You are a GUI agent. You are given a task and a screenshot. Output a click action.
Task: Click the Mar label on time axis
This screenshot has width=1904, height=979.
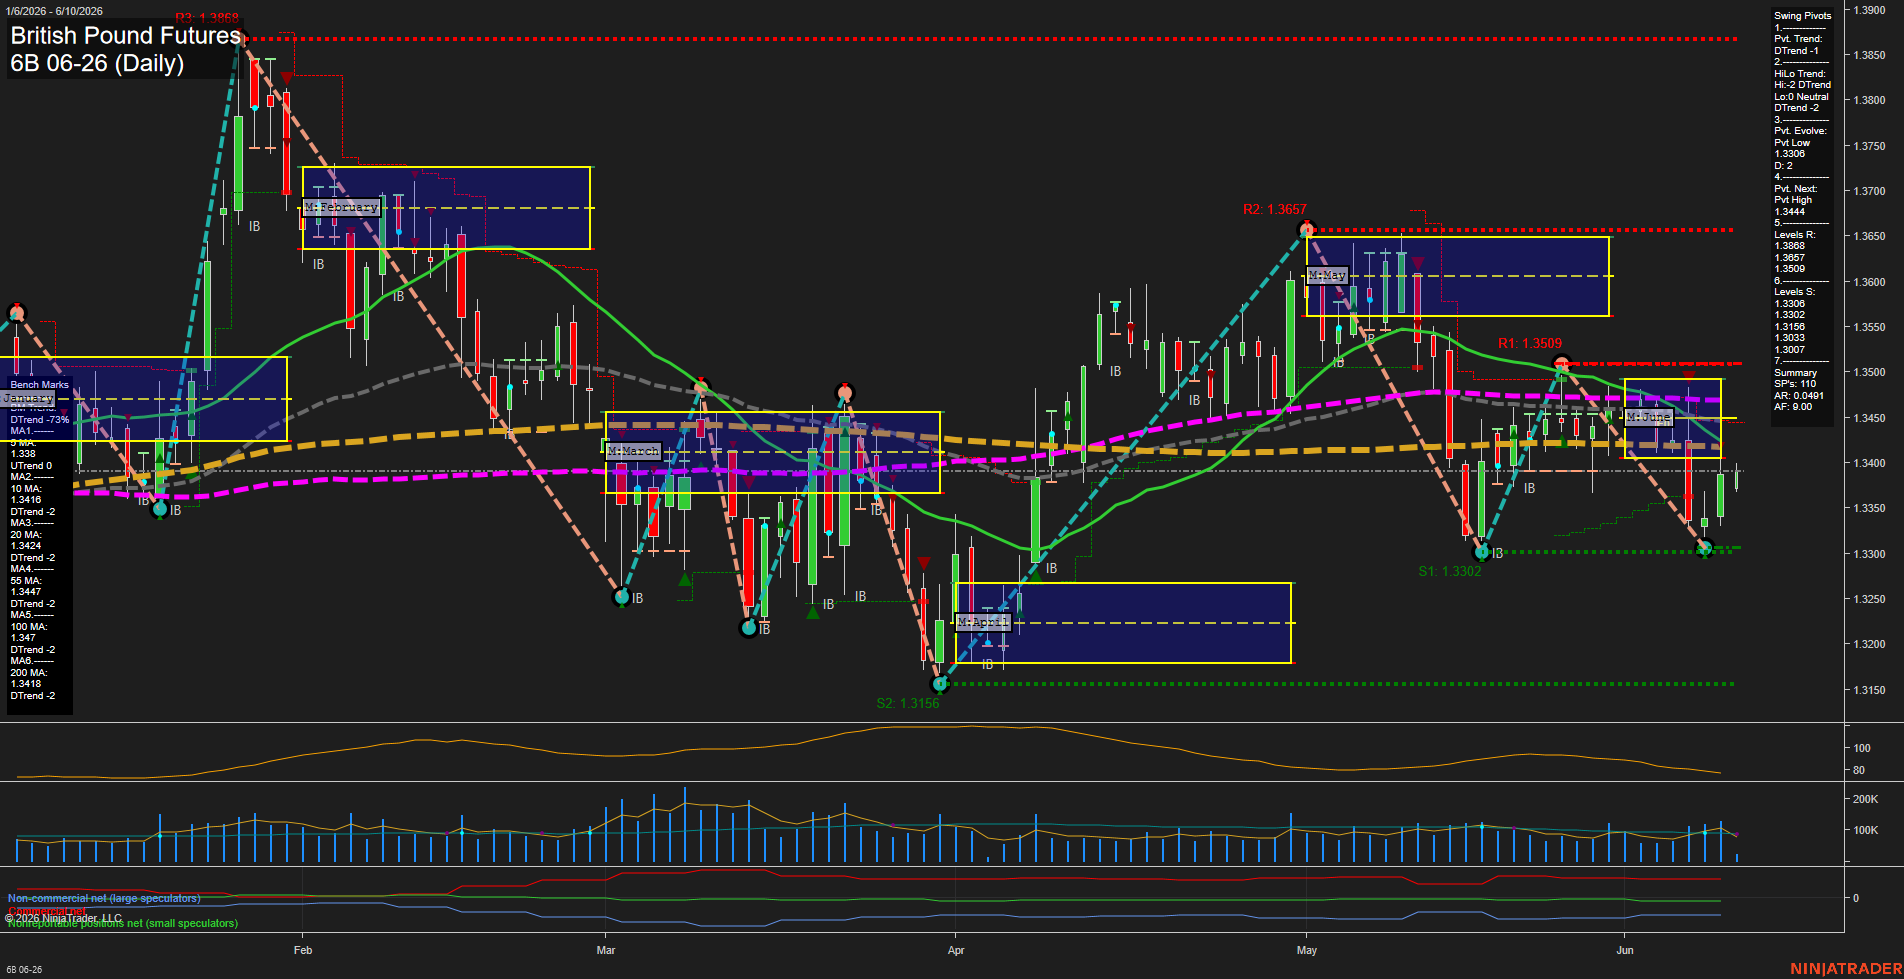click(606, 950)
